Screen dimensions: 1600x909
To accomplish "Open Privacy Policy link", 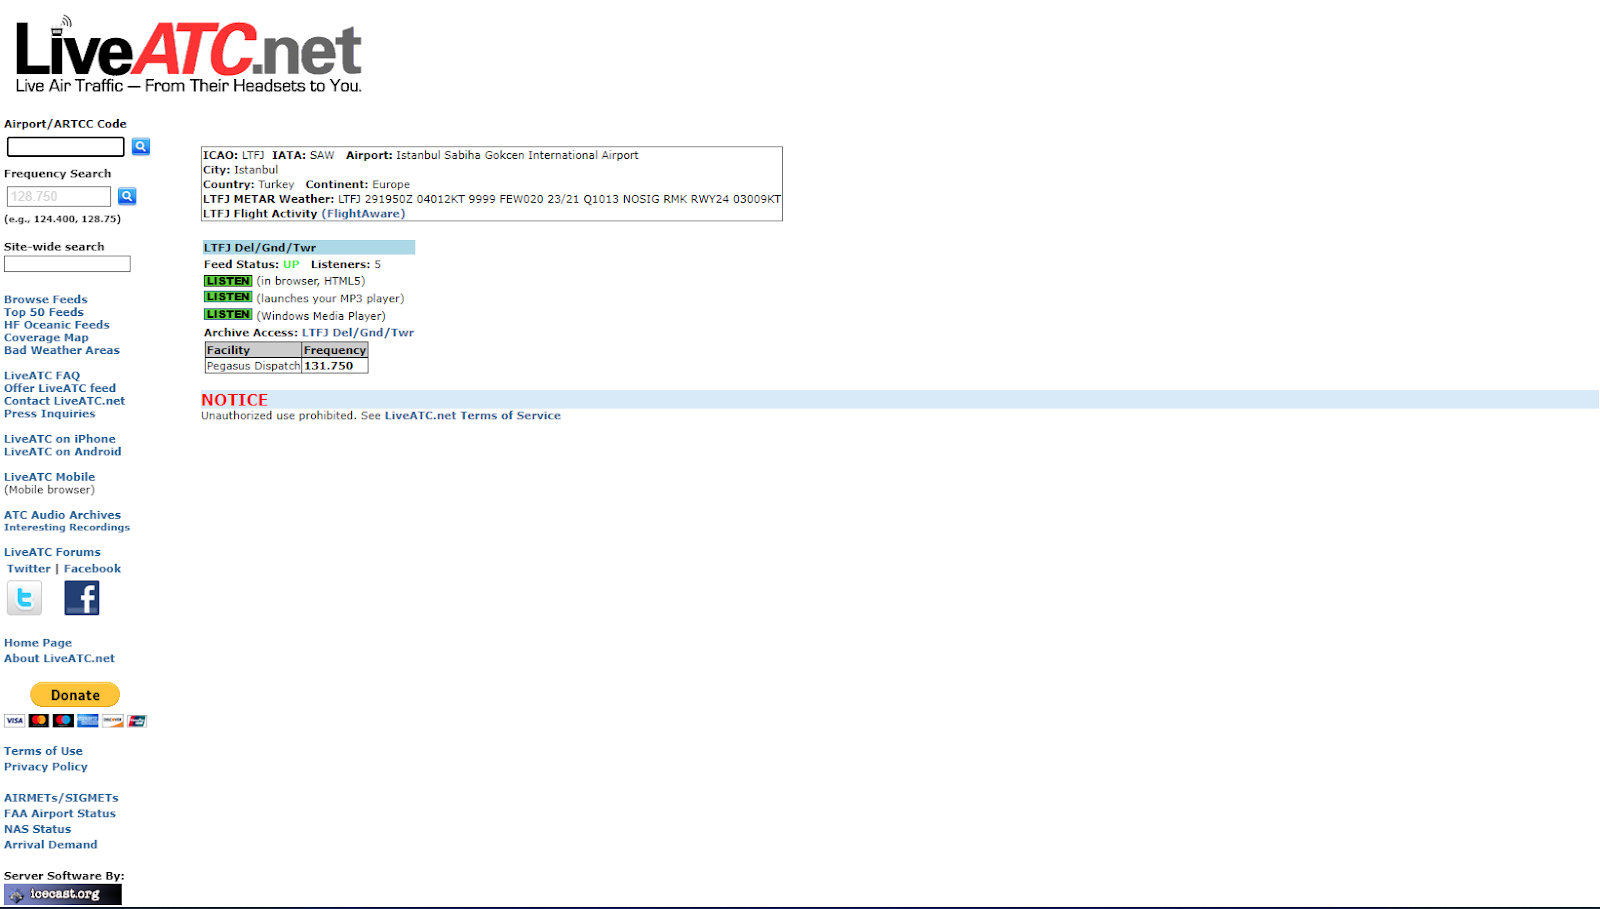I will click(46, 767).
